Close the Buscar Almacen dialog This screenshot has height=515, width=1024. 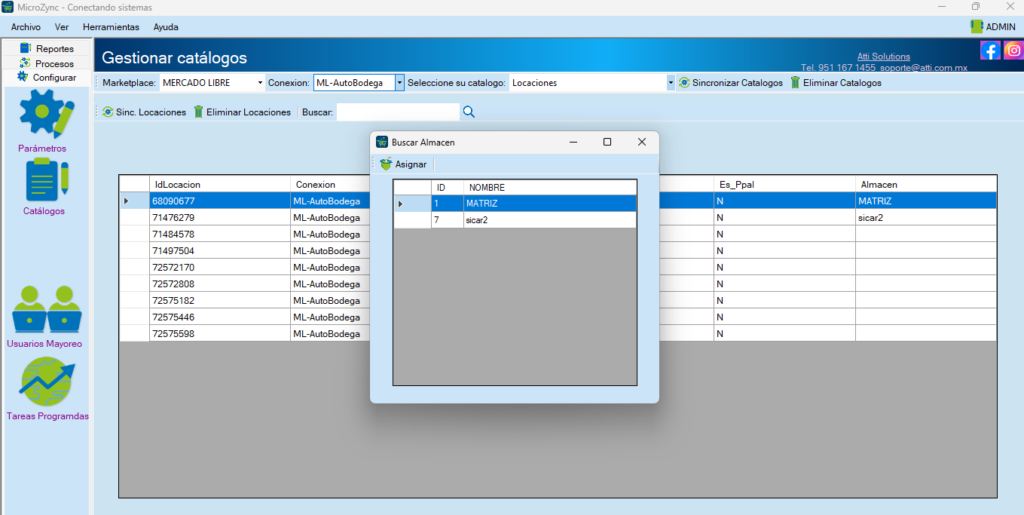click(641, 142)
